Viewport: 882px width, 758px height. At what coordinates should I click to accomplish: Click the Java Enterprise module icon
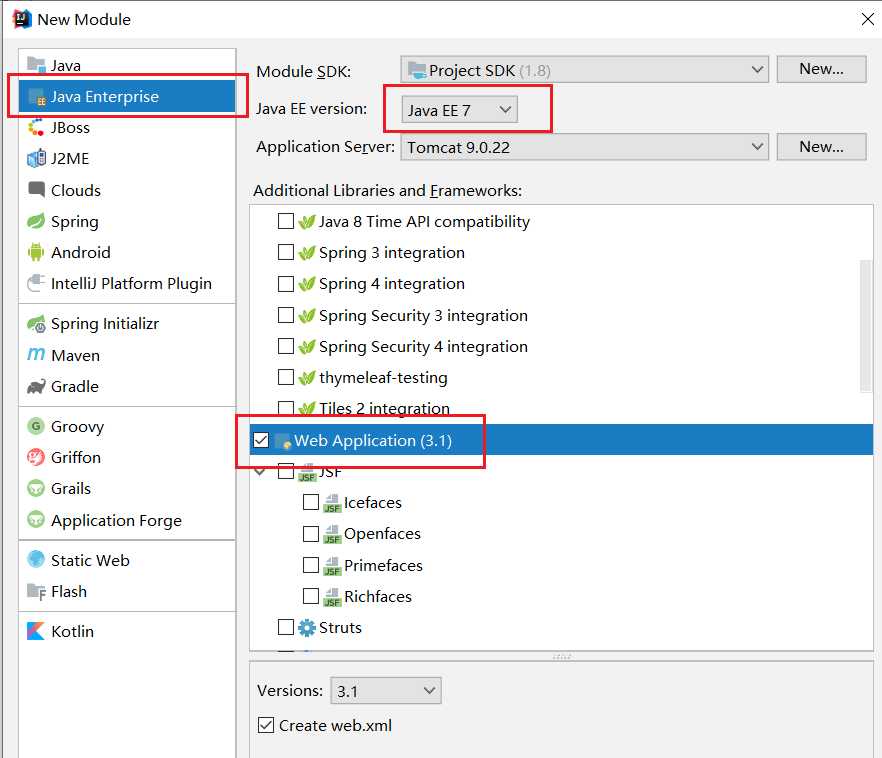click(37, 97)
